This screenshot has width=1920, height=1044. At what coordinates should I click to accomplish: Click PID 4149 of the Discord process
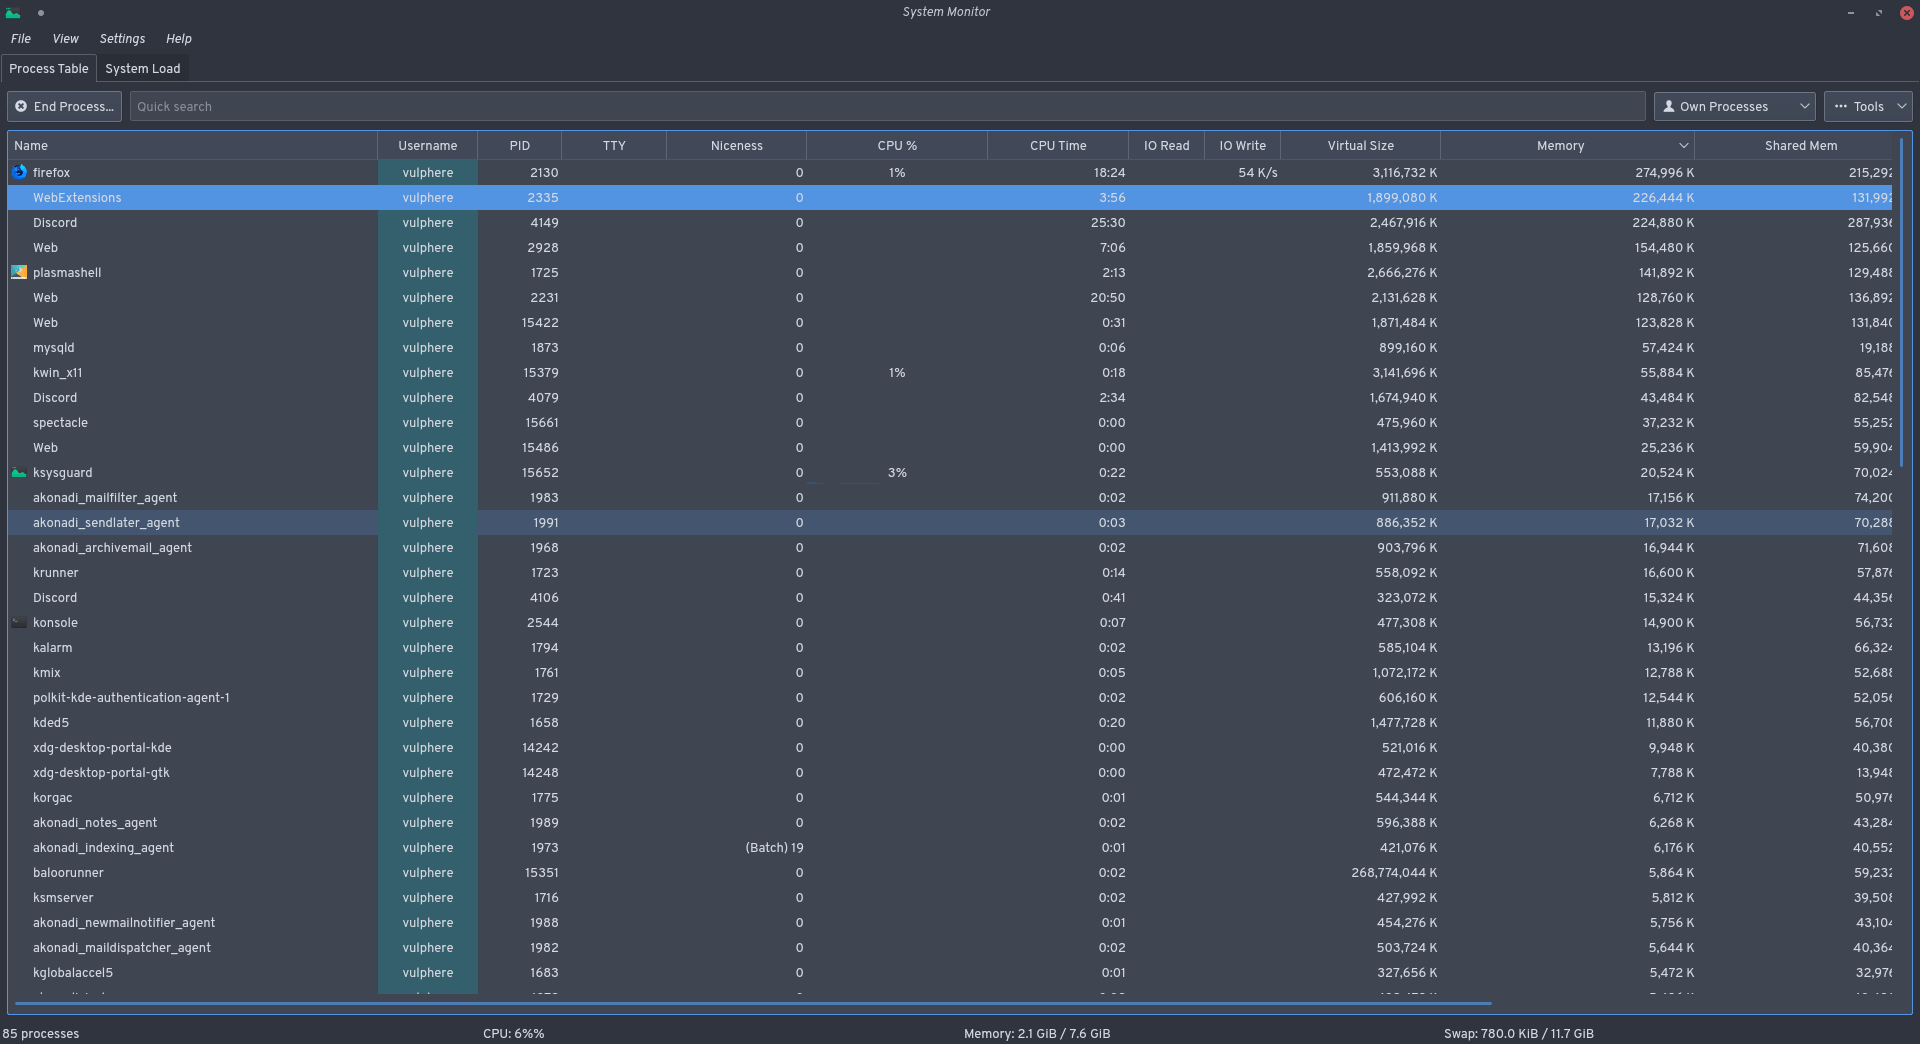544,222
